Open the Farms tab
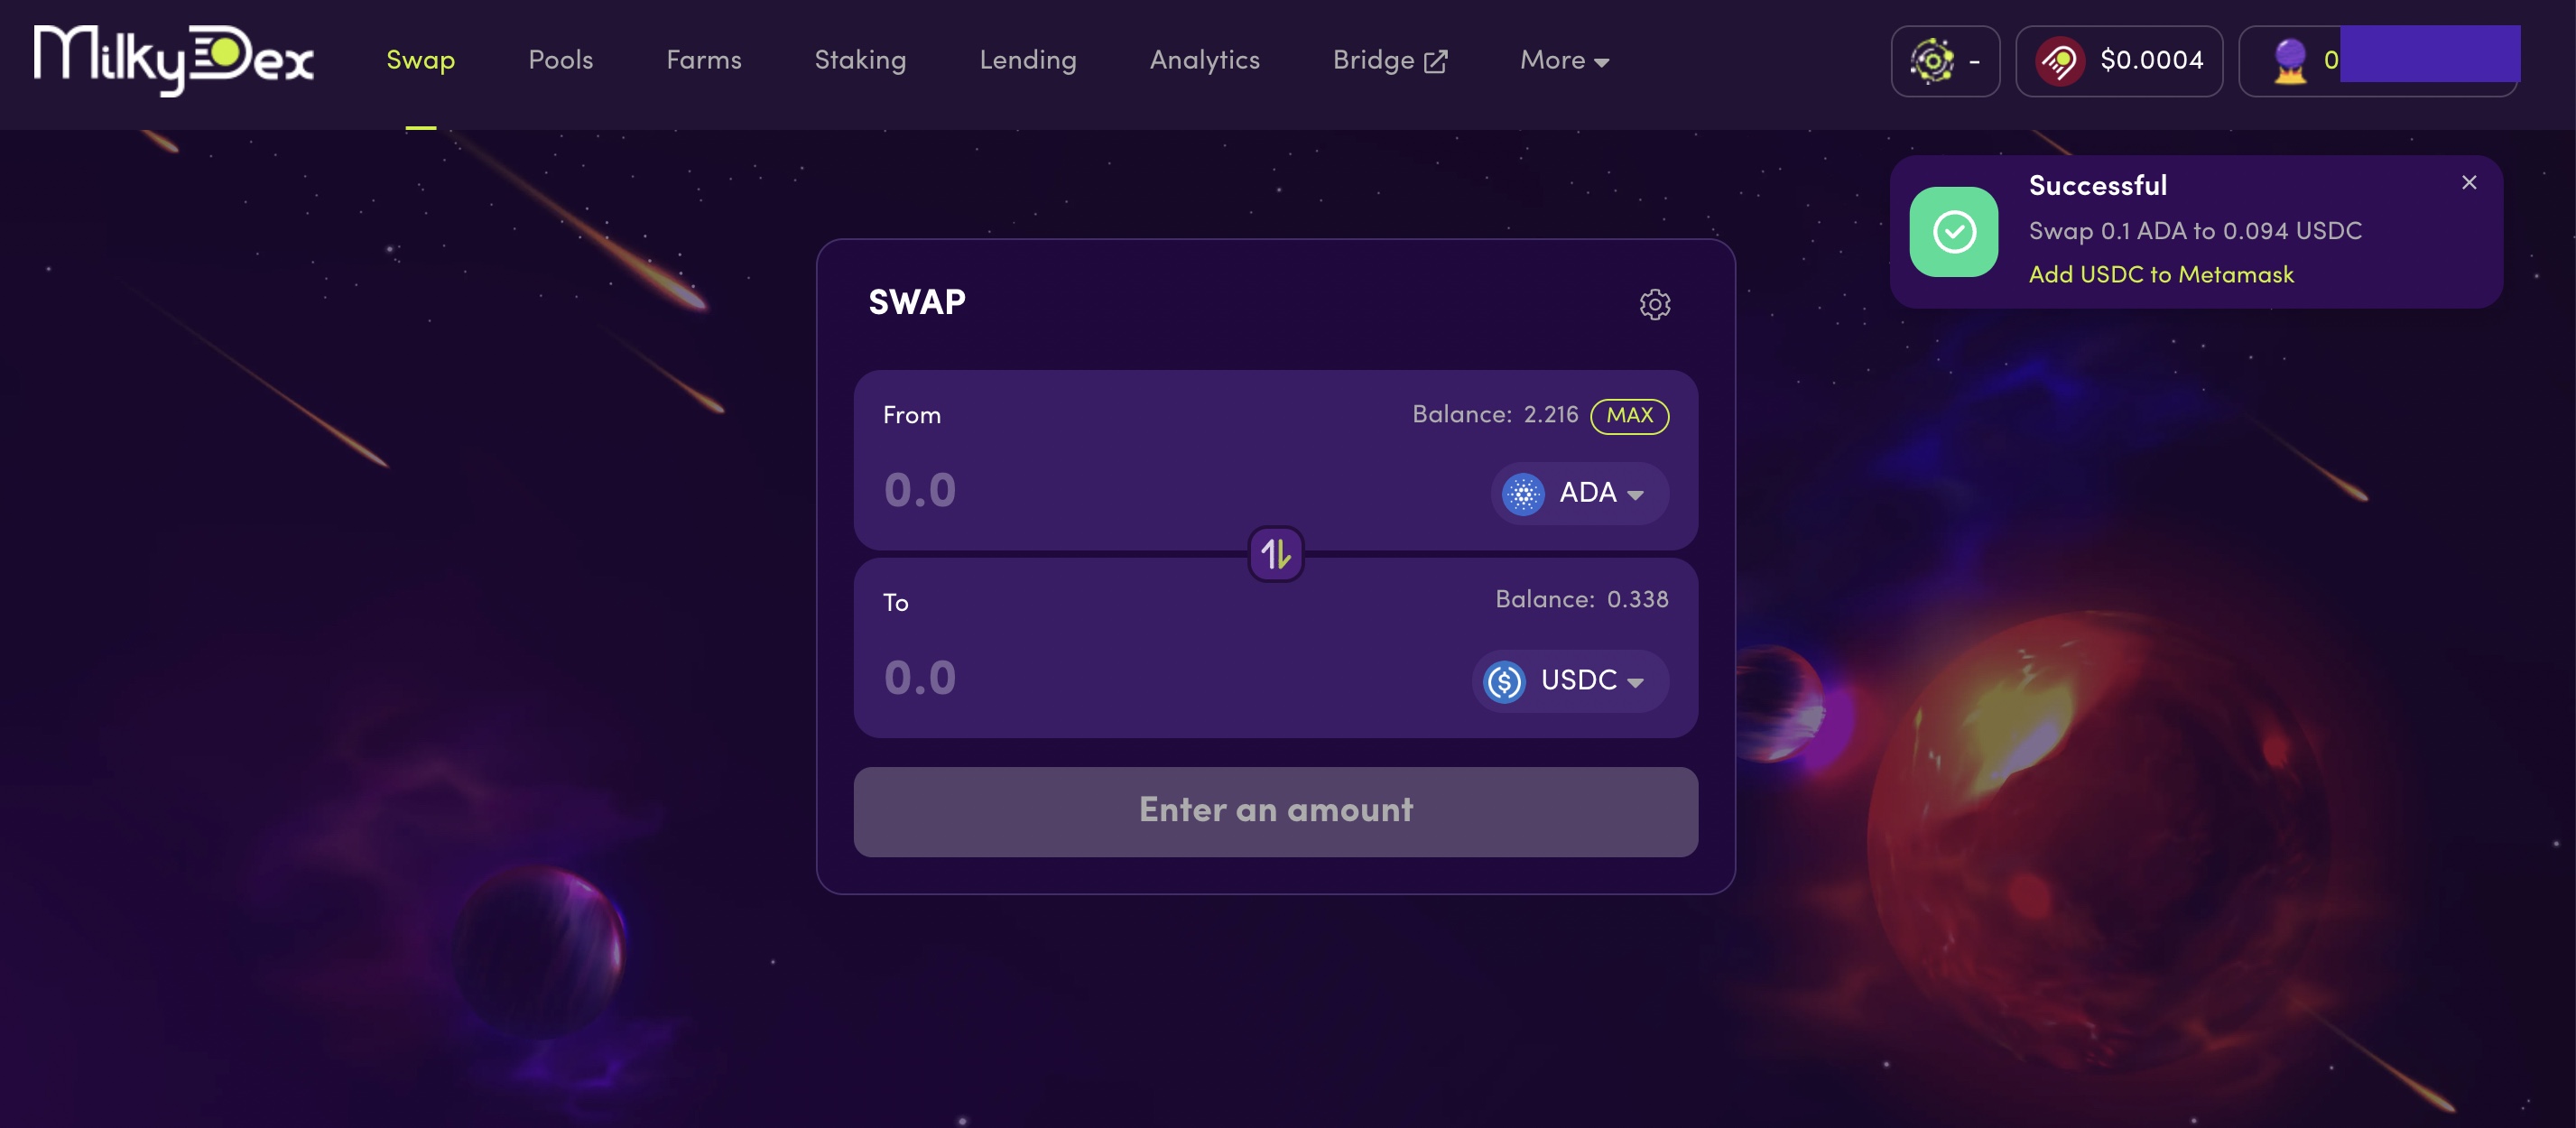Screen dimensions: 2576x1128 point(703,60)
